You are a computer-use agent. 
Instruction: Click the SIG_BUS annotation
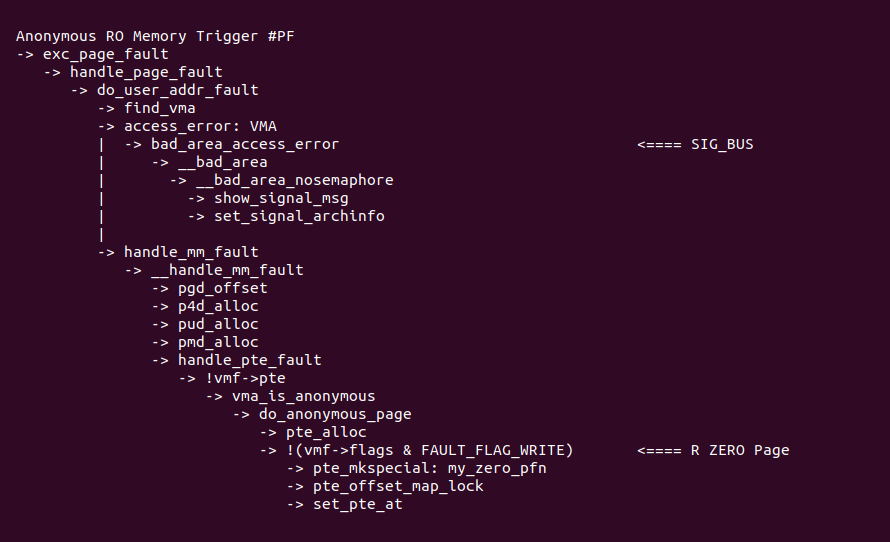(x=722, y=144)
